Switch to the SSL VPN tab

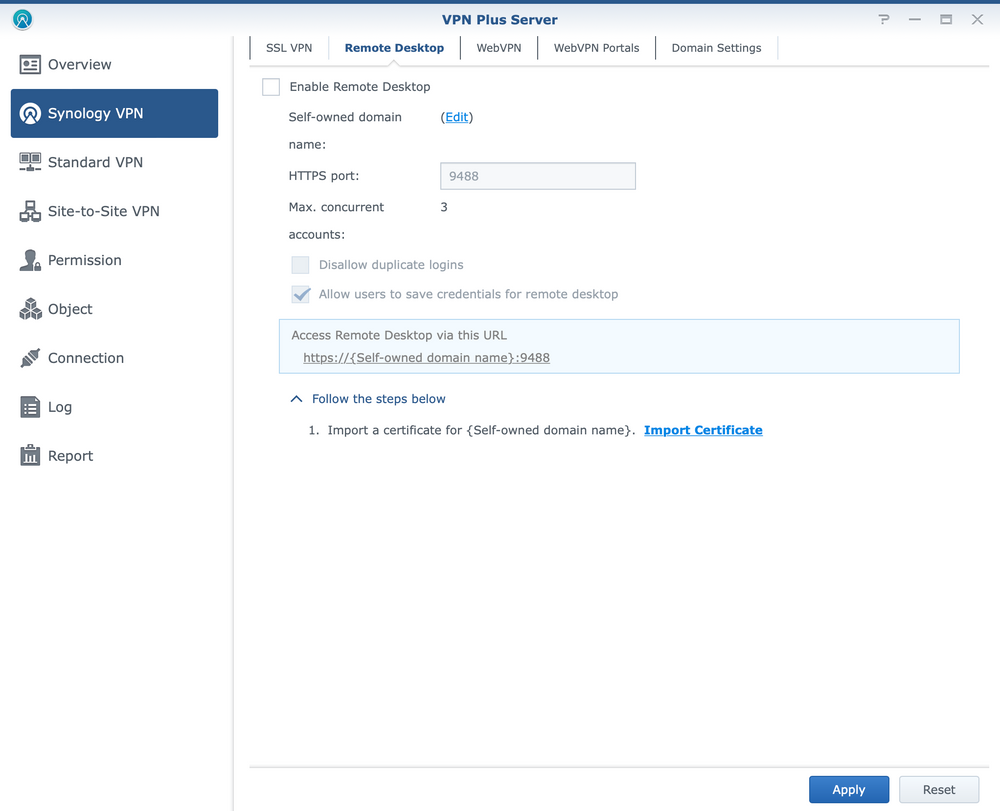pos(289,48)
